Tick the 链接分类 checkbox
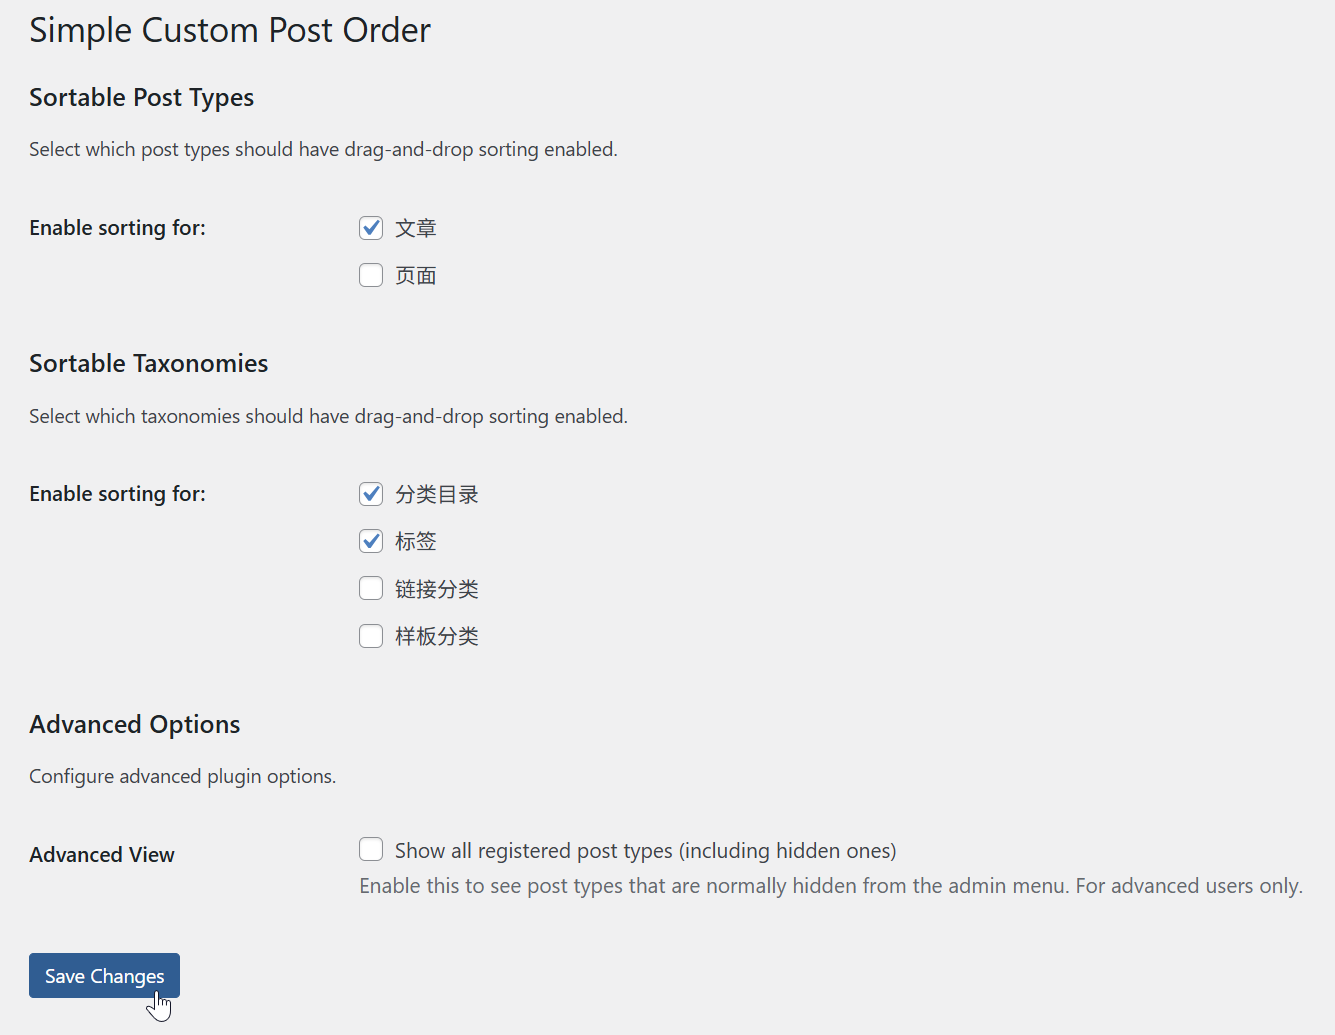Viewport: 1335px width, 1035px height. point(371,588)
